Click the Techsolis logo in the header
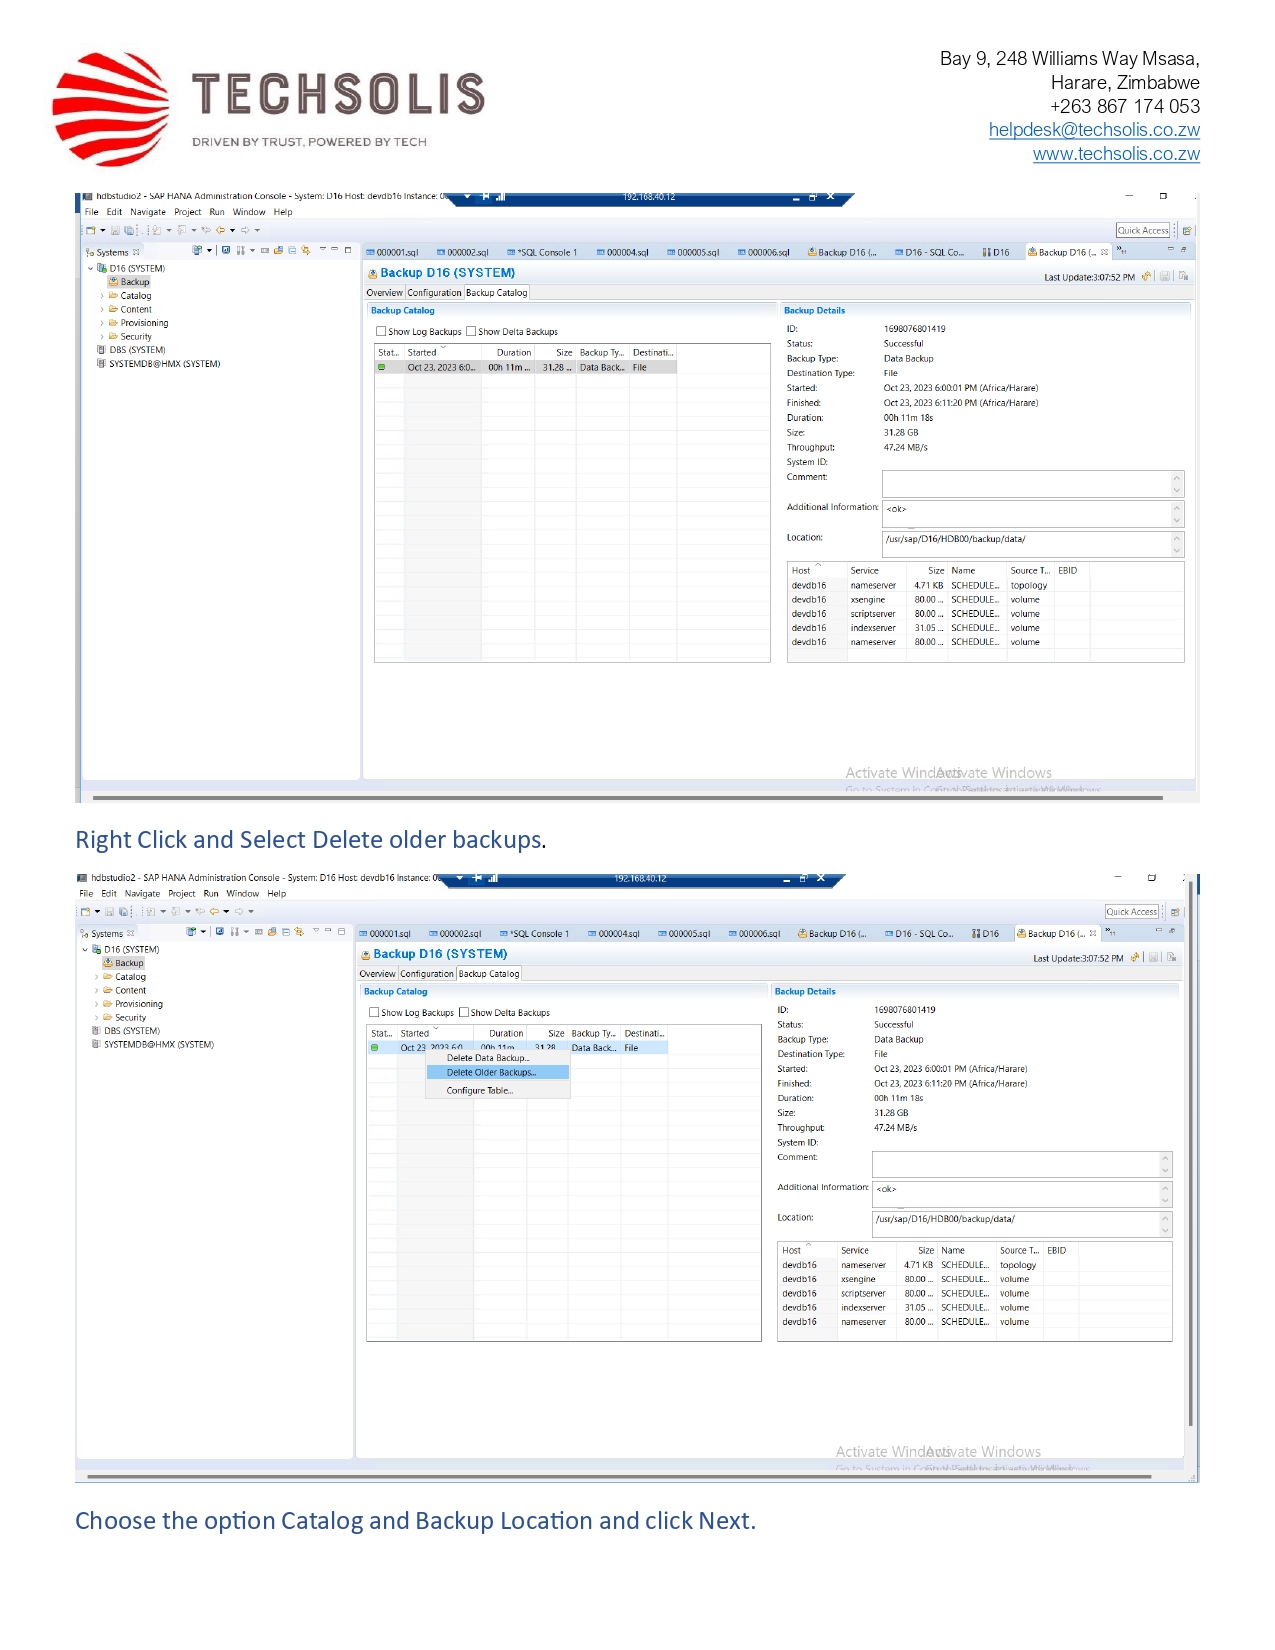Screen dimensions: 1275x1650 268,107
